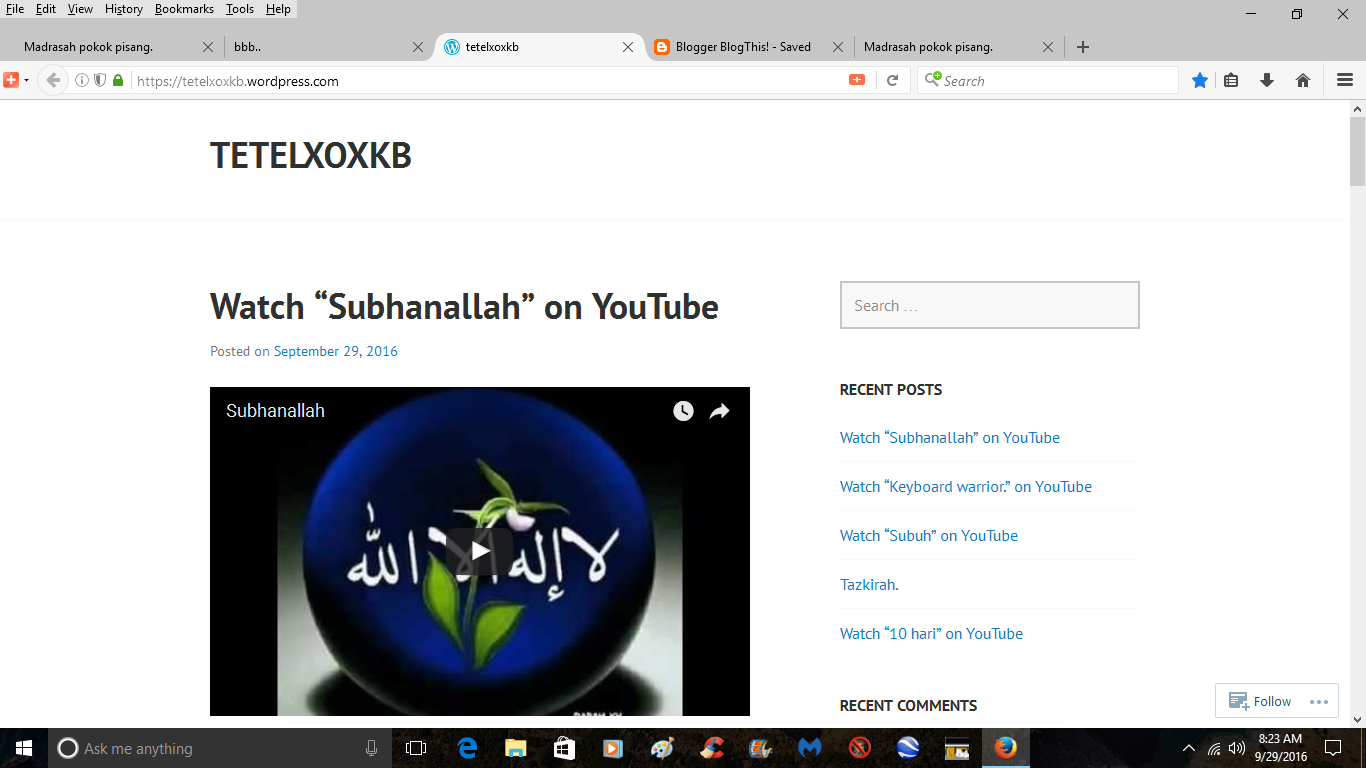Click Watch Later clock icon on video
The width and height of the screenshot is (1366, 768).
pyautogui.click(x=683, y=411)
